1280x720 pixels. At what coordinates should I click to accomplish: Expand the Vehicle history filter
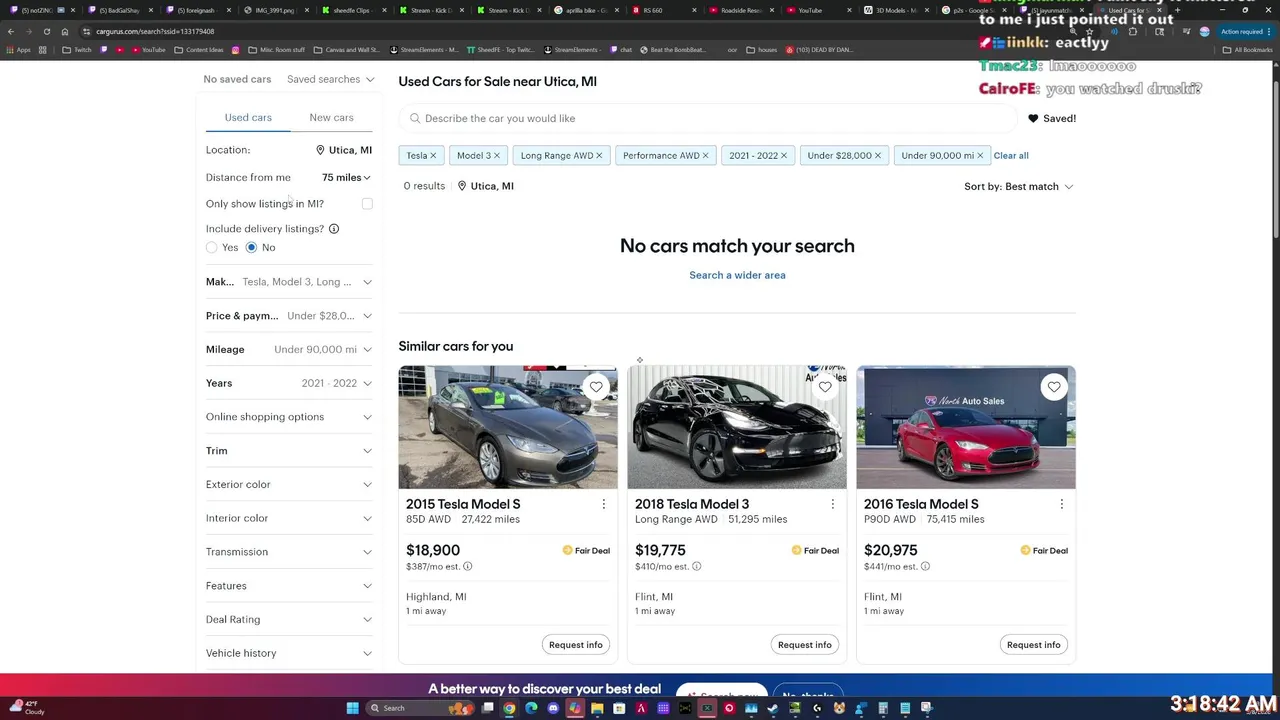[289, 653]
